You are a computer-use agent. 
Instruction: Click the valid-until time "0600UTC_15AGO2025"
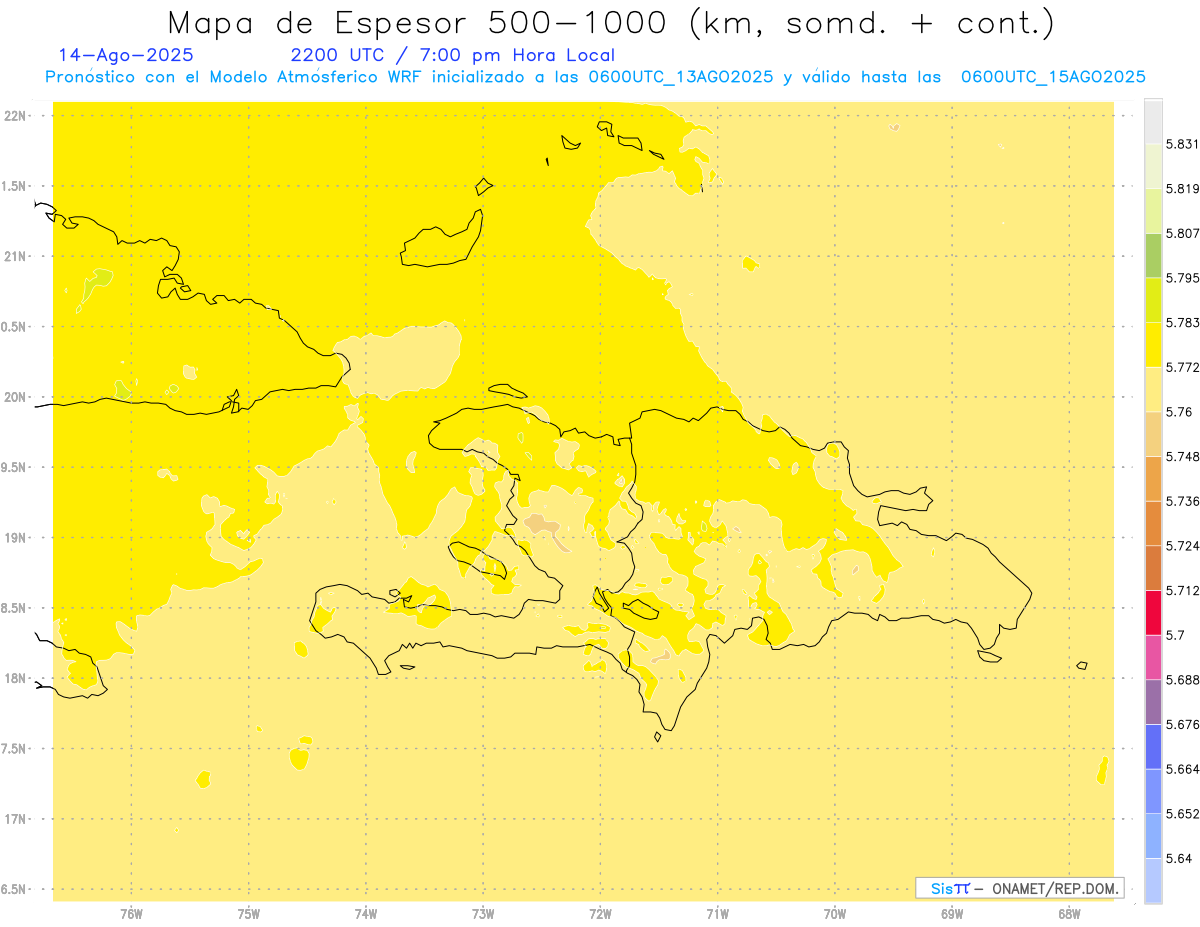[1053, 77]
